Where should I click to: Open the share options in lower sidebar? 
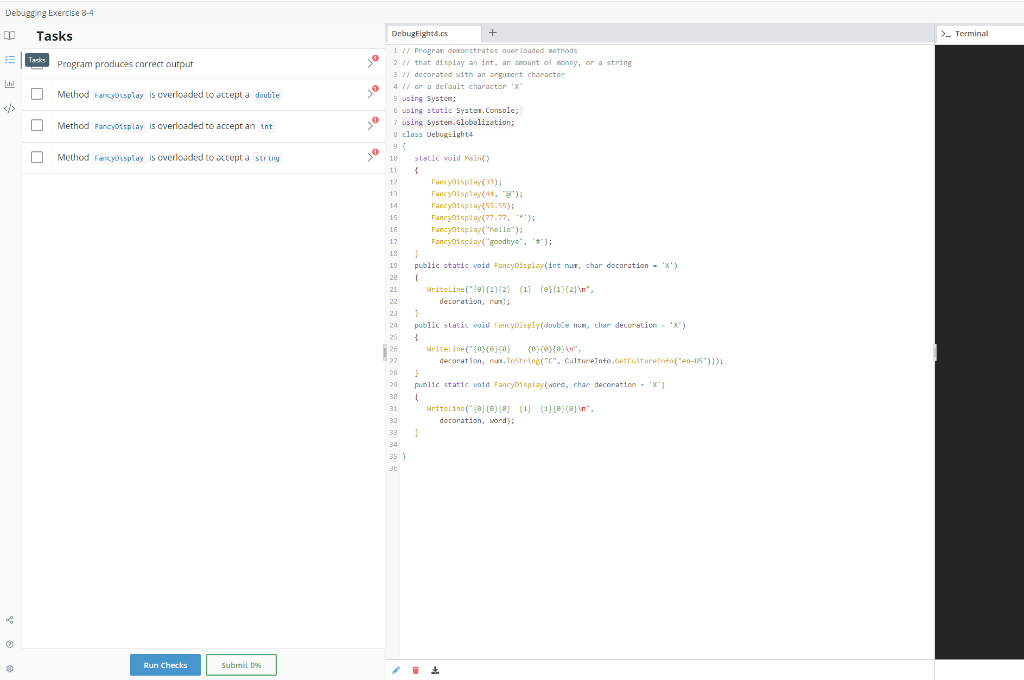[x=9, y=619]
